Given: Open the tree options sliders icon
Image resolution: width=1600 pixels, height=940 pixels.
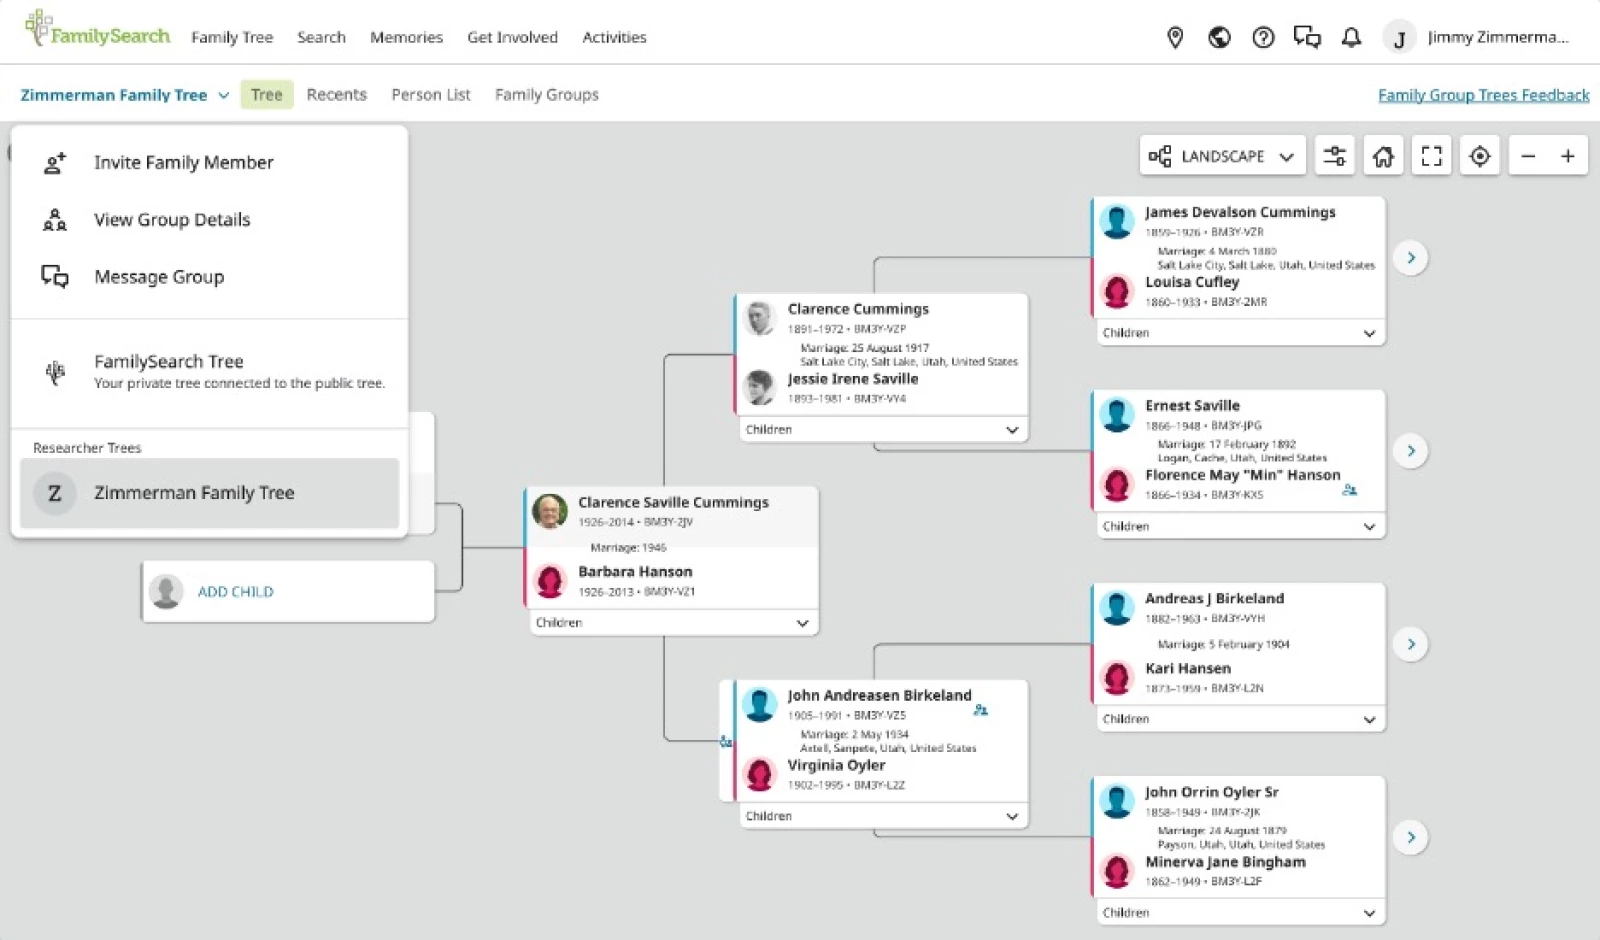Looking at the screenshot, I should (1335, 156).
